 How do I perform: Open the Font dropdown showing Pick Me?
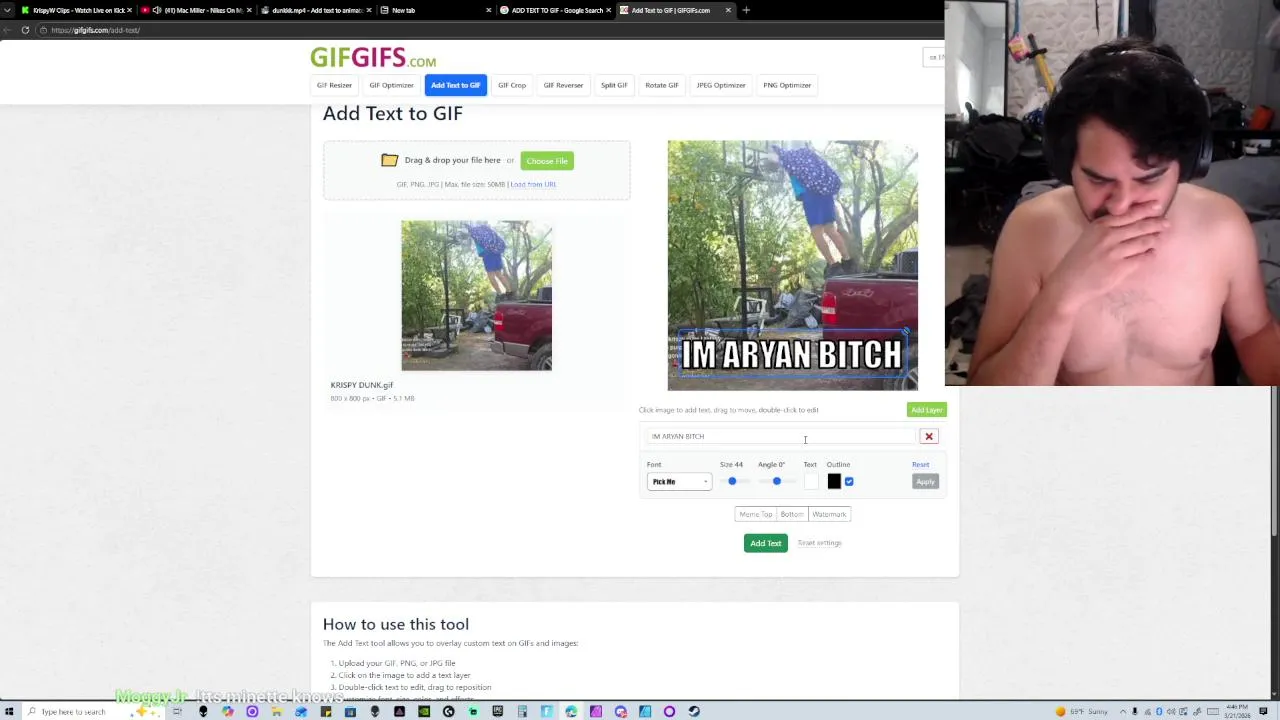[679, 482]
